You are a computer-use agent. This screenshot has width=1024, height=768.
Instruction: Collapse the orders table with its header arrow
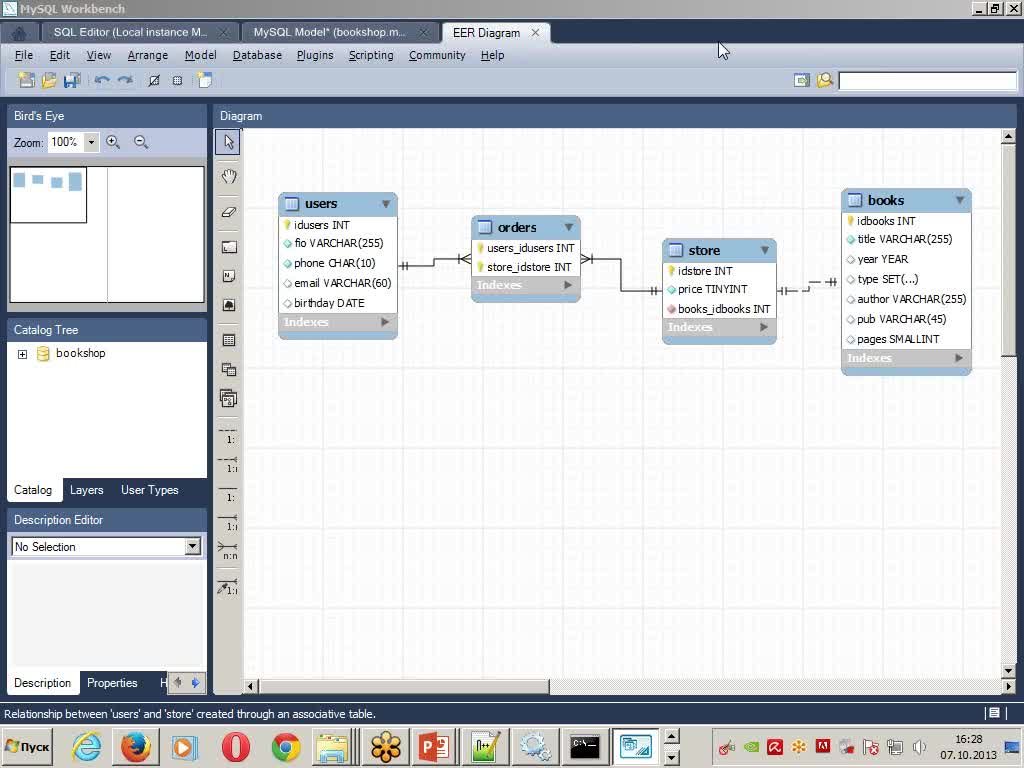[x=569, y=227]
